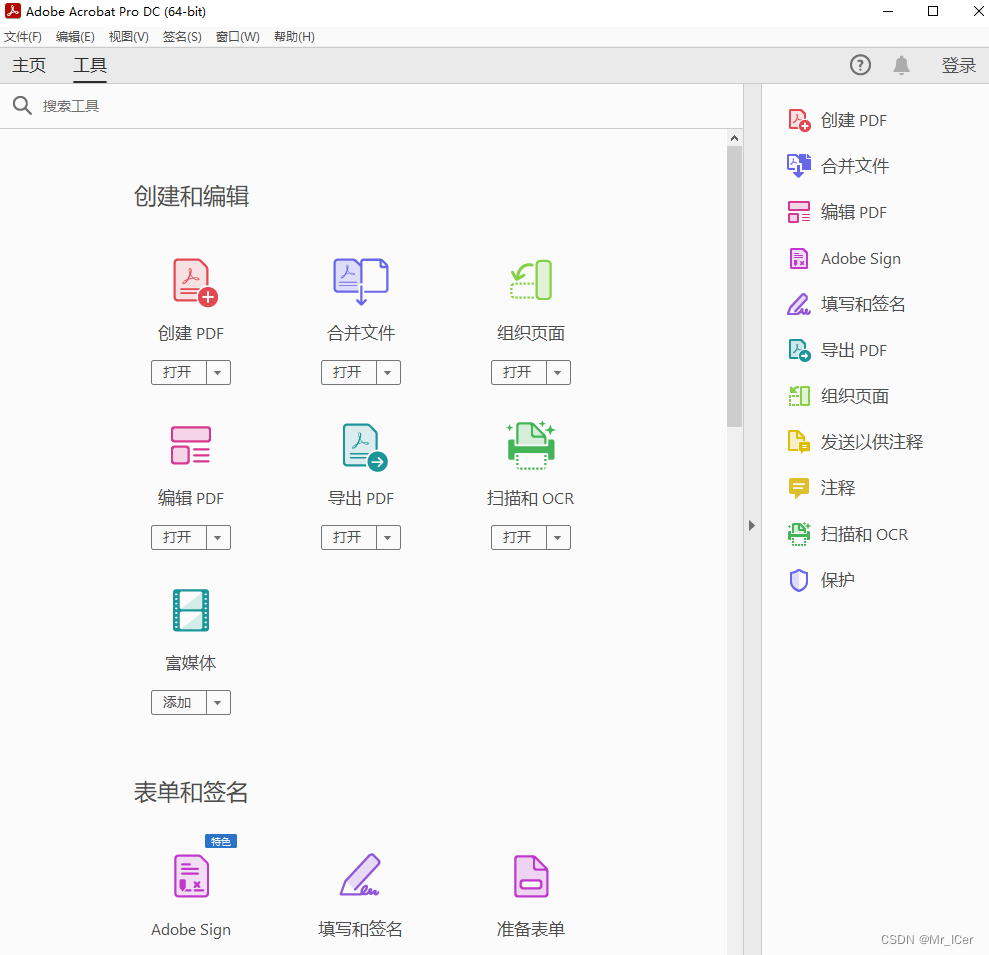Switch to the 工具 tab

coord(90,65)
